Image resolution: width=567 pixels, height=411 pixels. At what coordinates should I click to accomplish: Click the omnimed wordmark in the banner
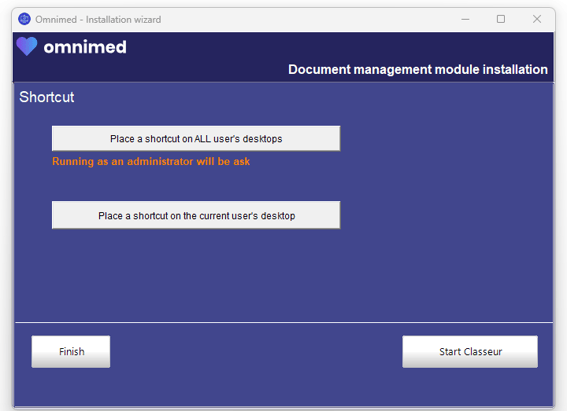pos(85,47)
